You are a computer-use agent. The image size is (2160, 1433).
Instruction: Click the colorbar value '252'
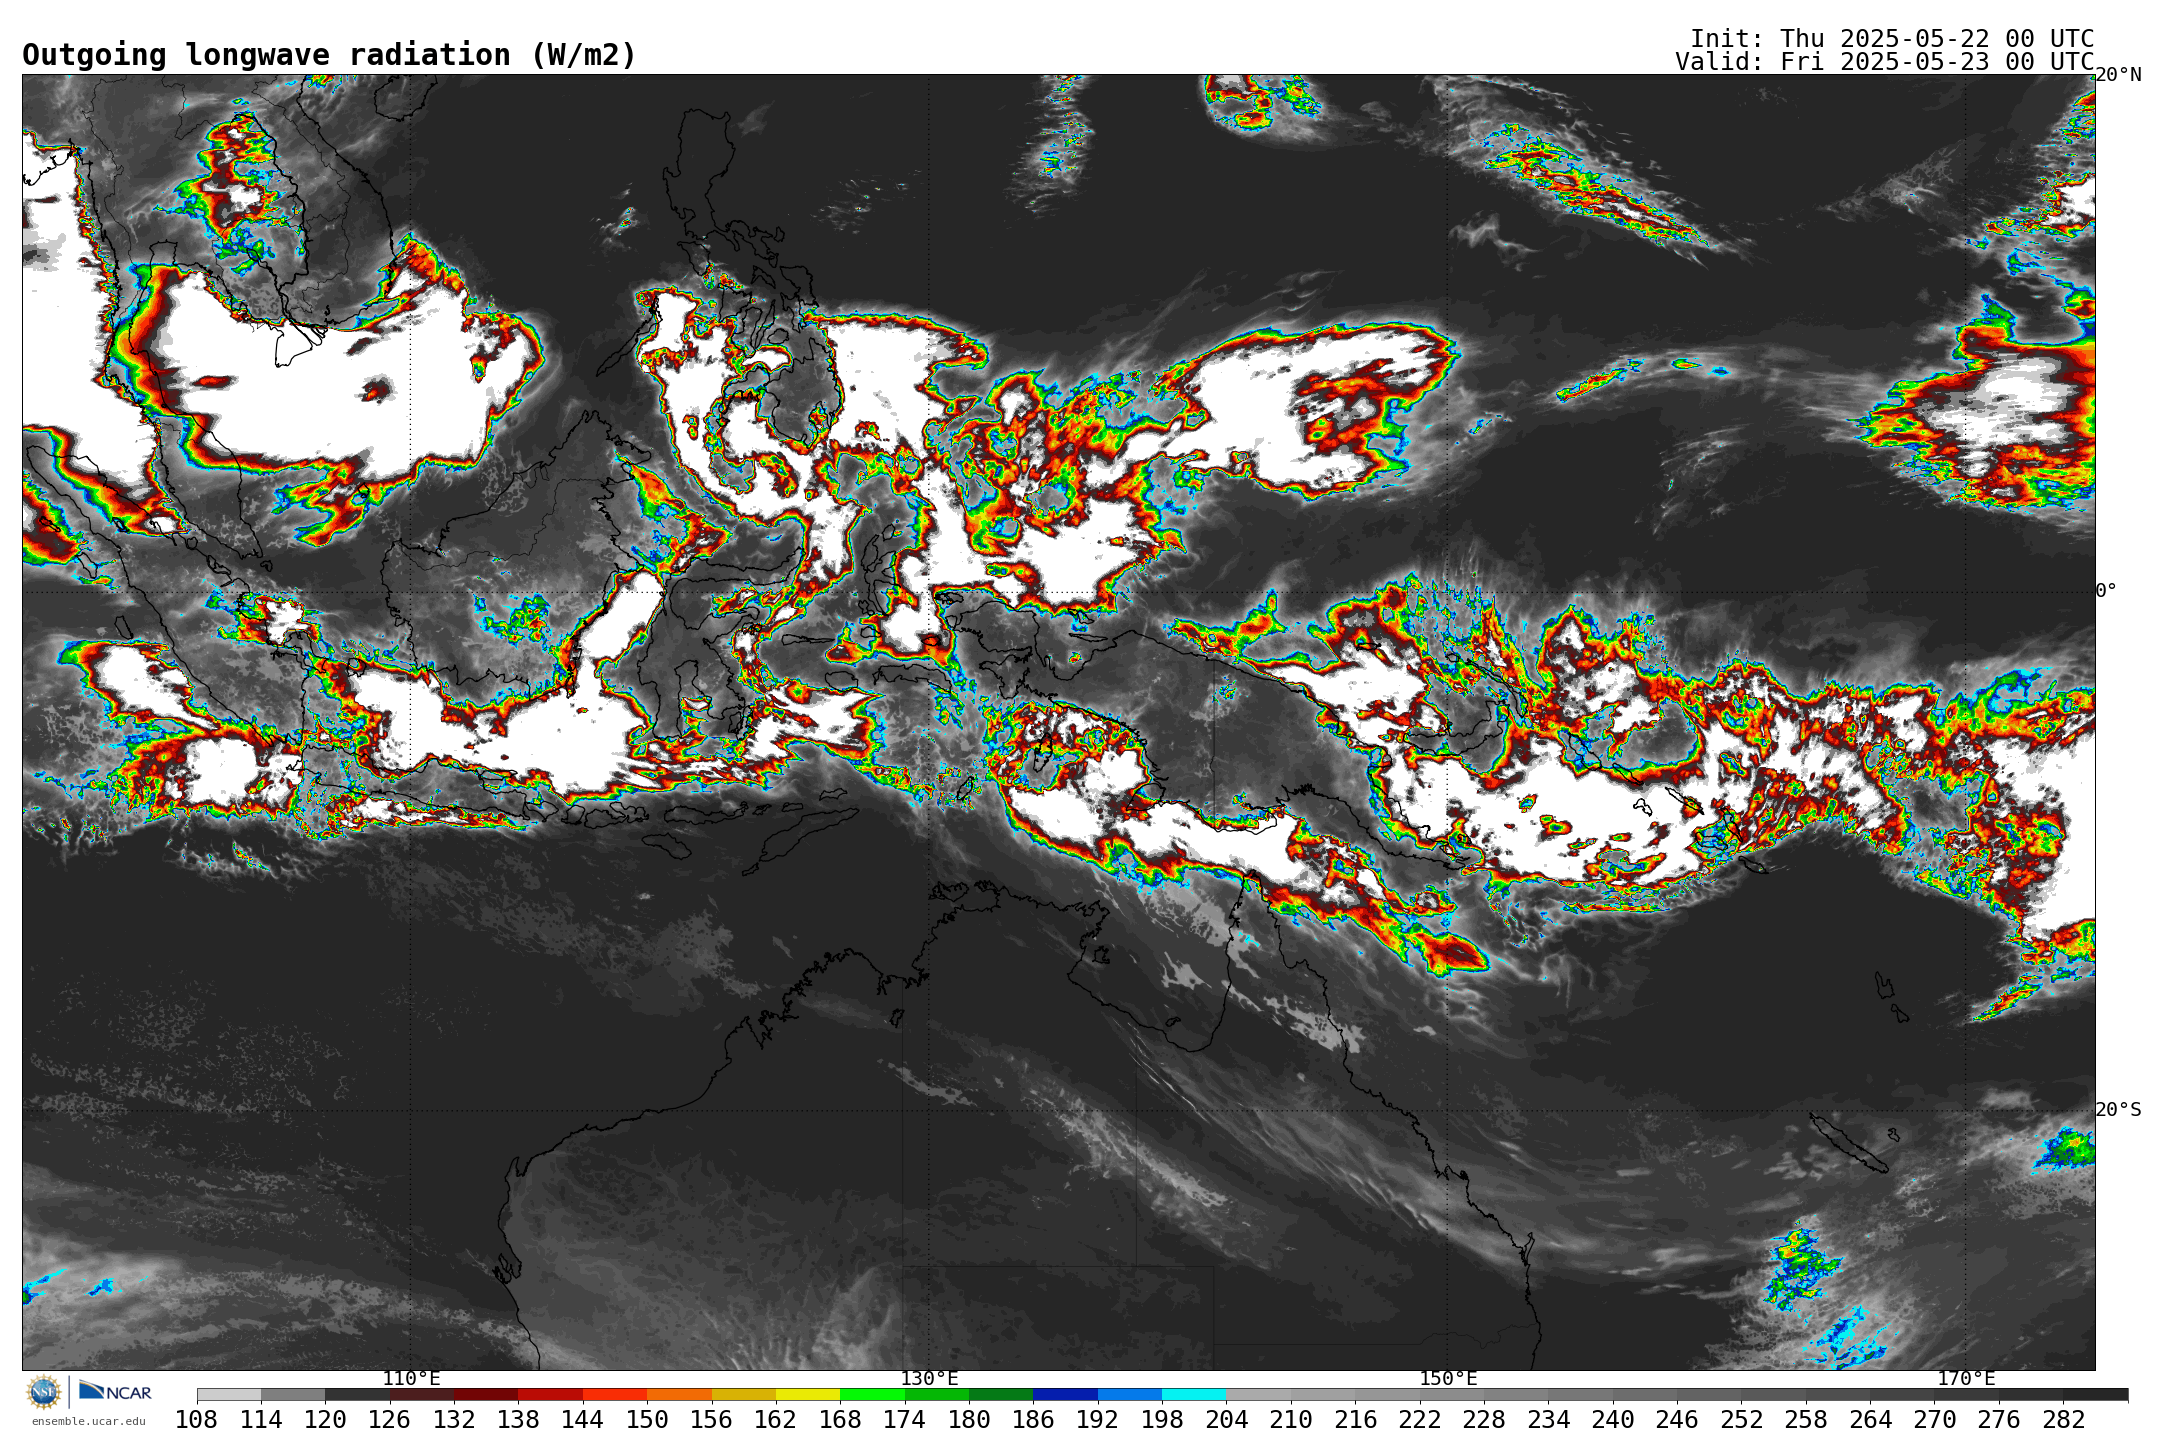point(1741,1420)
